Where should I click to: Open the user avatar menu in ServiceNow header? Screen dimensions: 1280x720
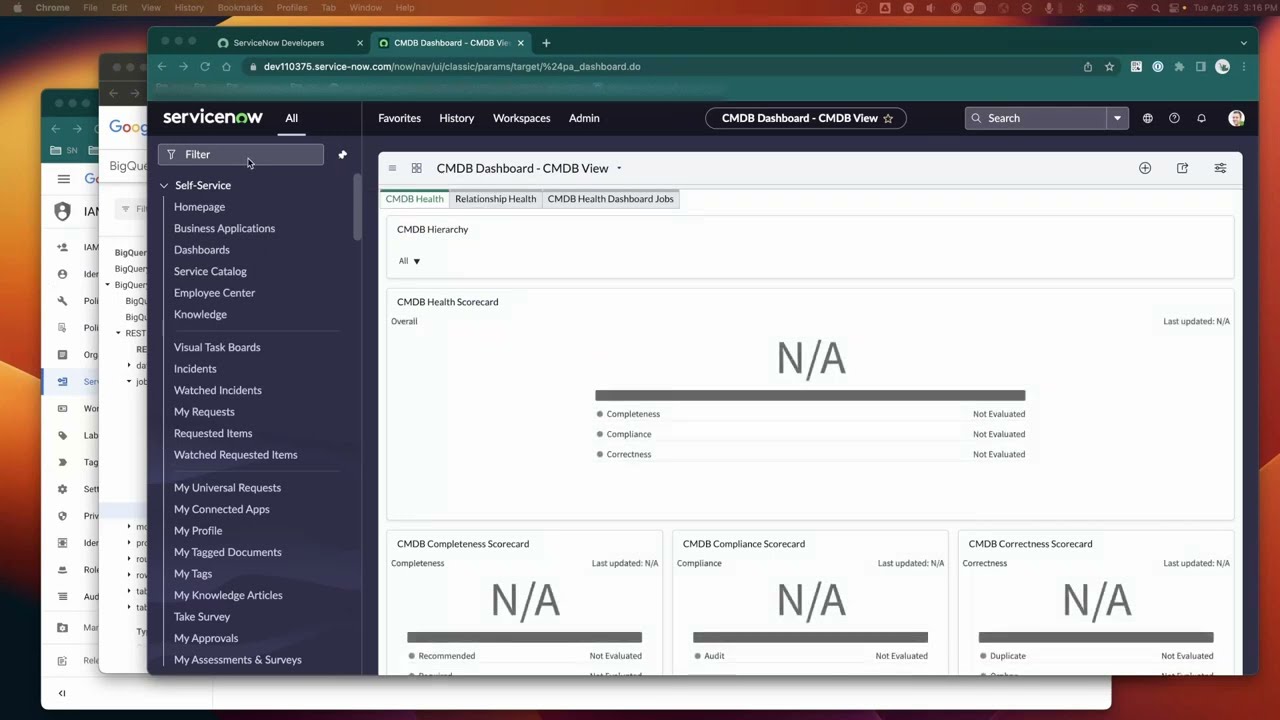click(x=1236, y=118)
